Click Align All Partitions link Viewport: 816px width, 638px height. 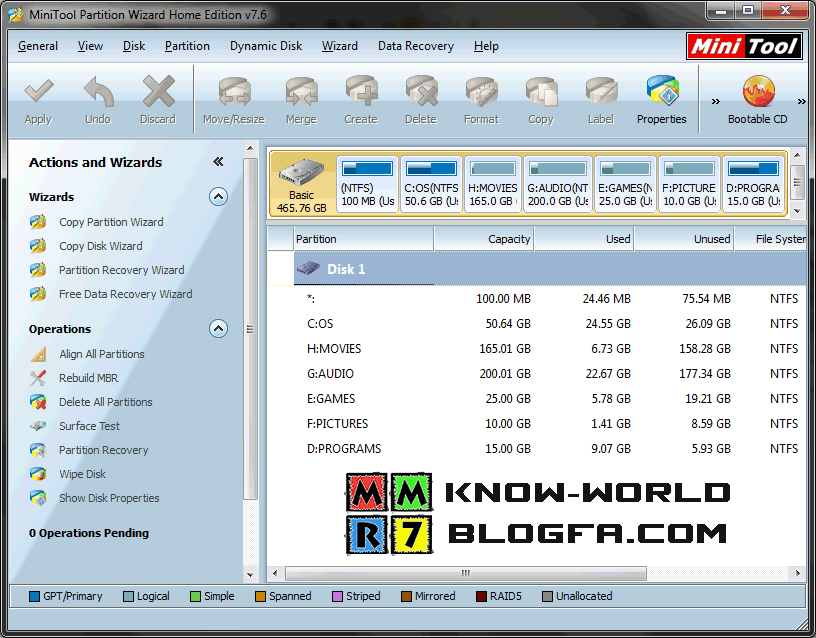click(x=101, y=354)
